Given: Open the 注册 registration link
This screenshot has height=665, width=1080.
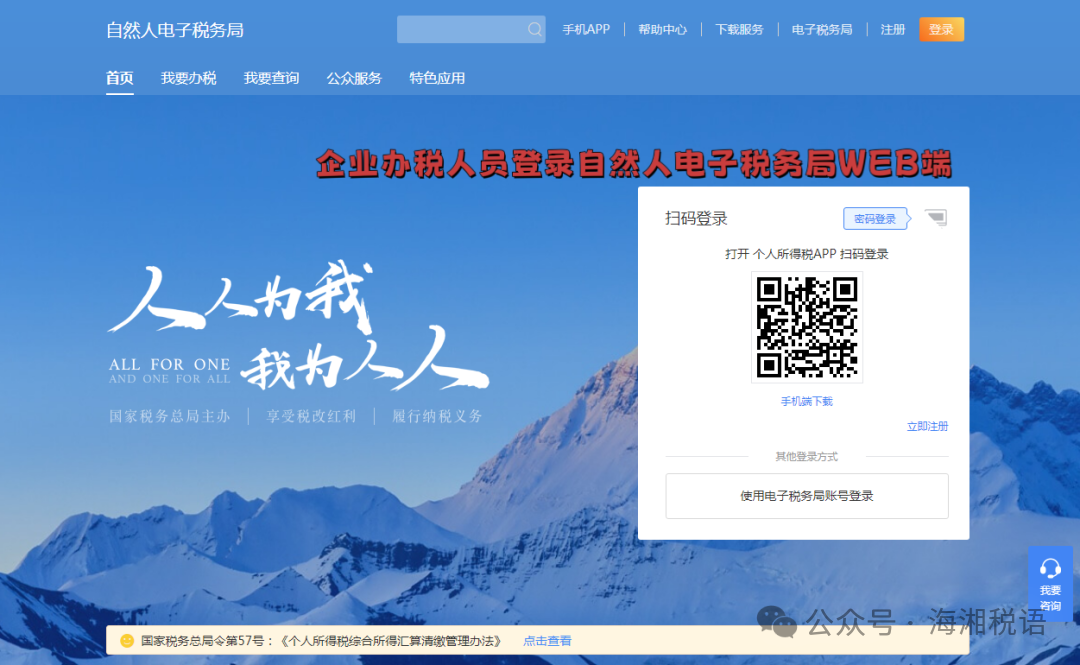Looking at the screenshot, I should (892, 29).
